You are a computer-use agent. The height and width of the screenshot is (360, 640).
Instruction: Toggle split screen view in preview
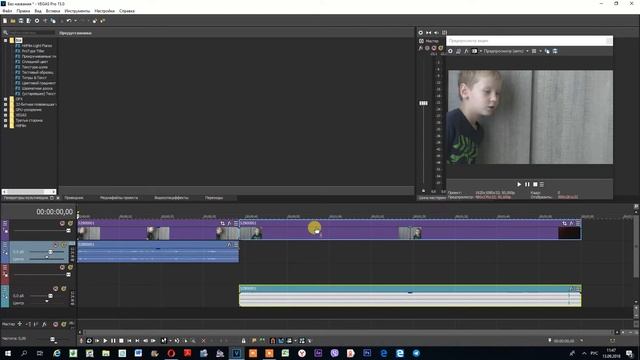pos(474,51)
